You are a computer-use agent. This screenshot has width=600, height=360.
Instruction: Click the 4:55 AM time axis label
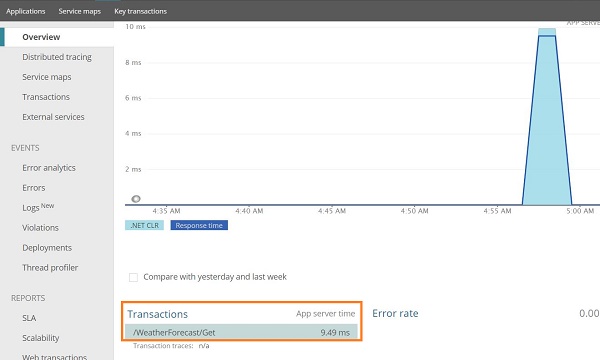coord(497,211)
